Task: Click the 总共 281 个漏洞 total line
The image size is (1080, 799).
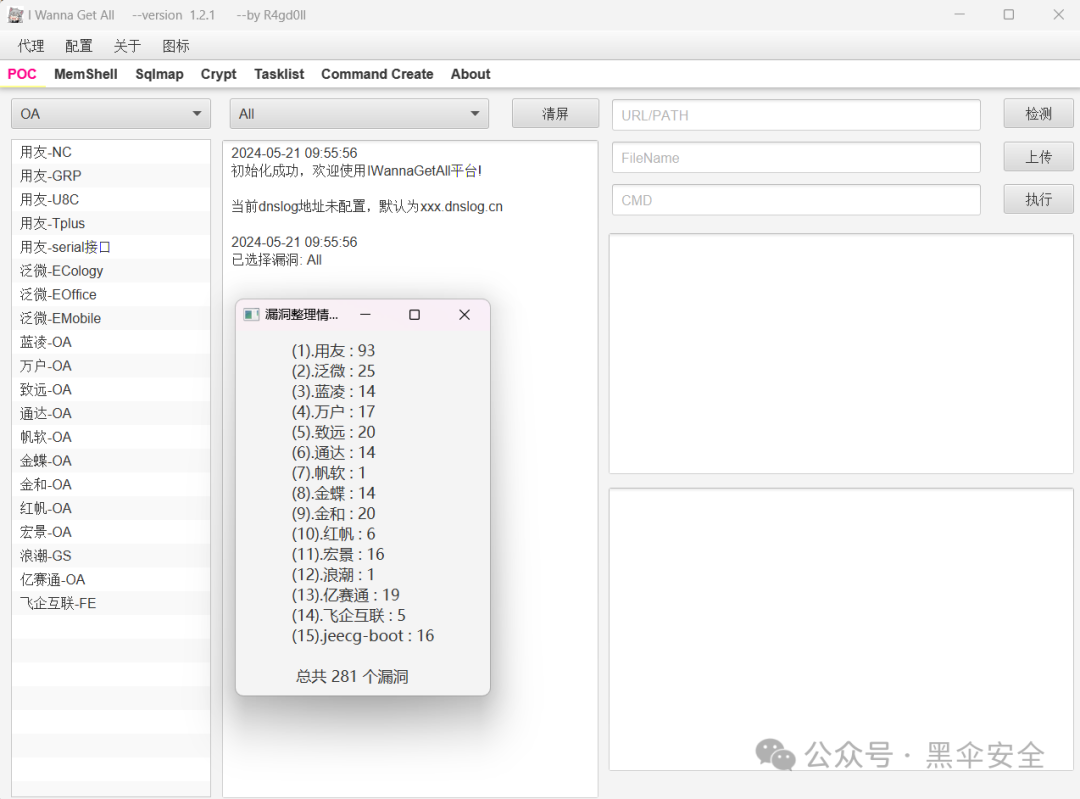Action: (352, 676)
